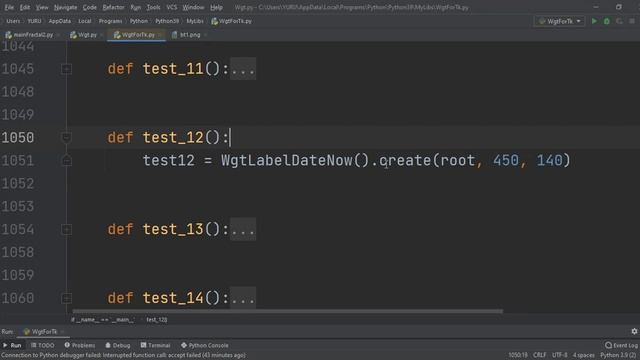Image resolution: width=640 pixels, height=360 pixels.
Task: Select WgtForTk tab in Run panel
Action: point(44,331)
